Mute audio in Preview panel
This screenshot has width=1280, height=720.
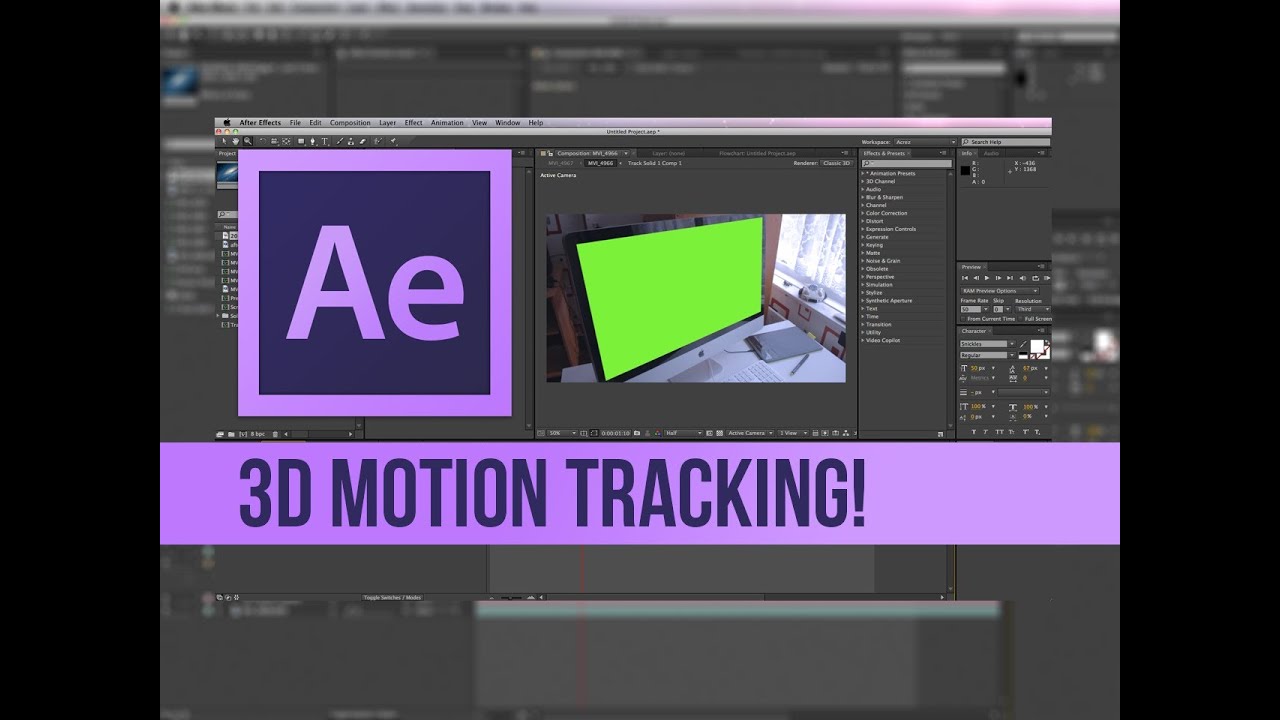coord(1022,278)
